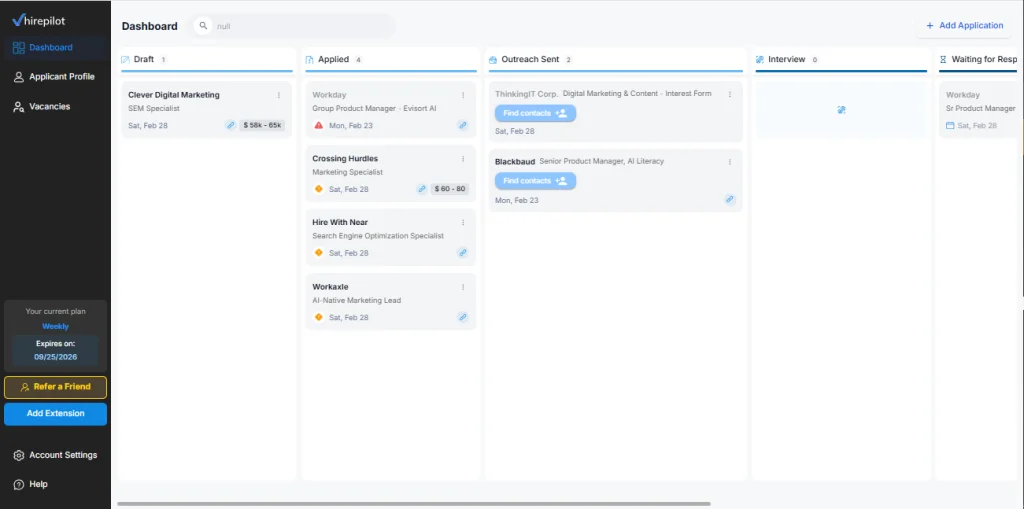Screen dimensions: 1024x509
Task: Click the search magnifier icon
Action: pos(203,26)
